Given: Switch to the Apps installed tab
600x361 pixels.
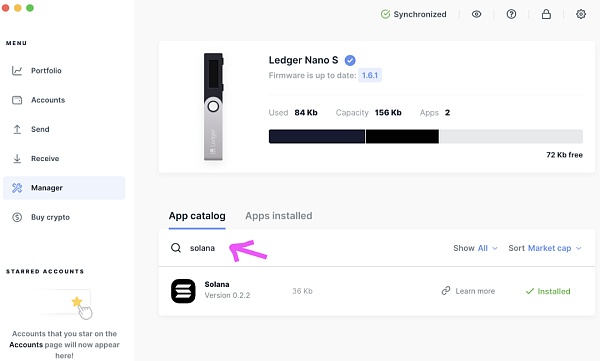Looking at the screenshot, I should coord(279,216).
